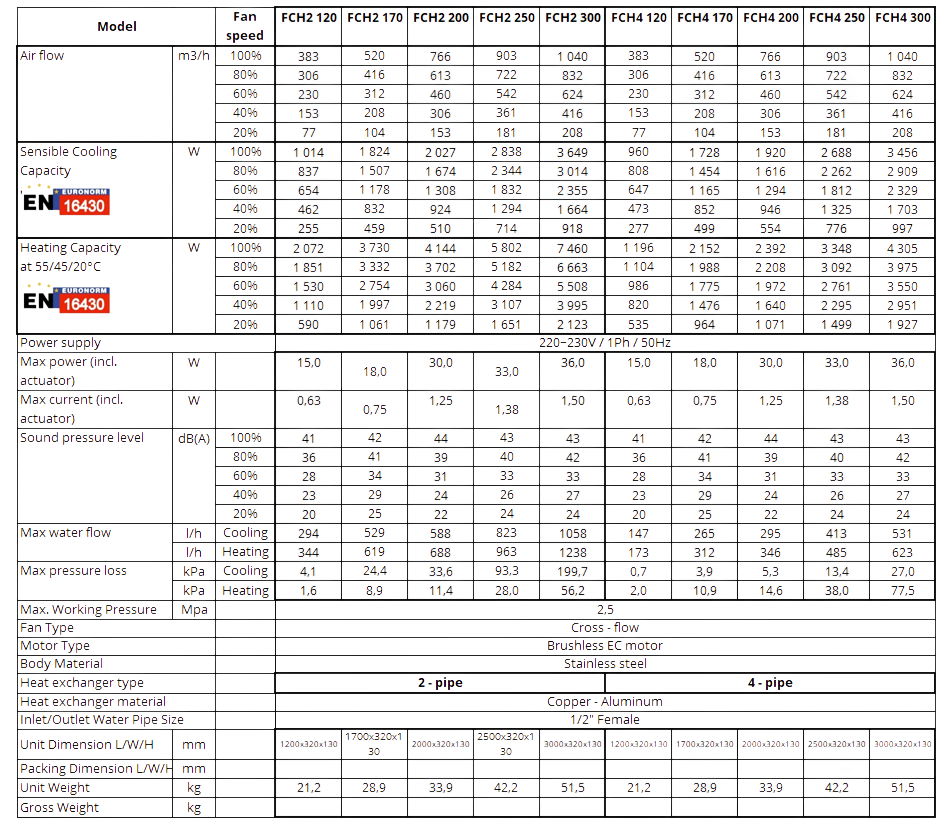Screen dimensions: 949x827
Task: Select the FCH4 170 column header
Action: coord(705,18)
